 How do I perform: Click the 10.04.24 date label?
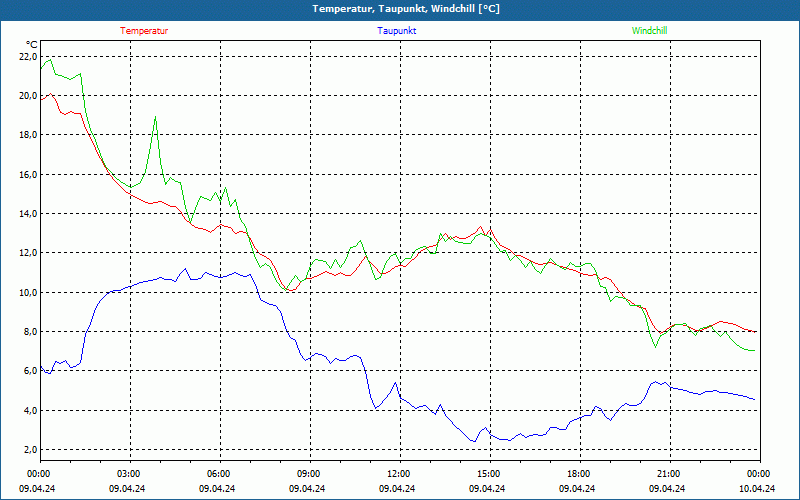757,488
